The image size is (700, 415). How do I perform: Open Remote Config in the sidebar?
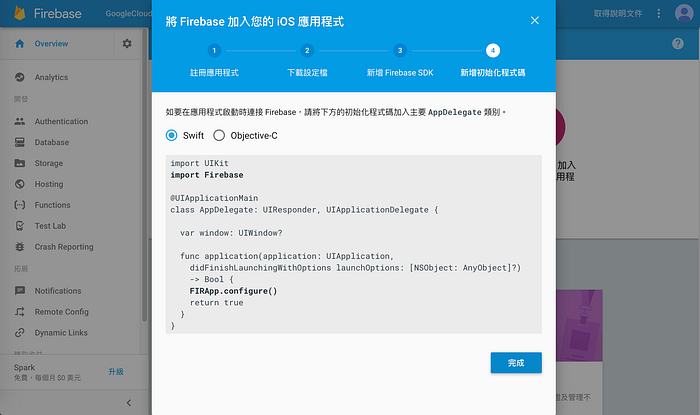[x=62, y=312]
